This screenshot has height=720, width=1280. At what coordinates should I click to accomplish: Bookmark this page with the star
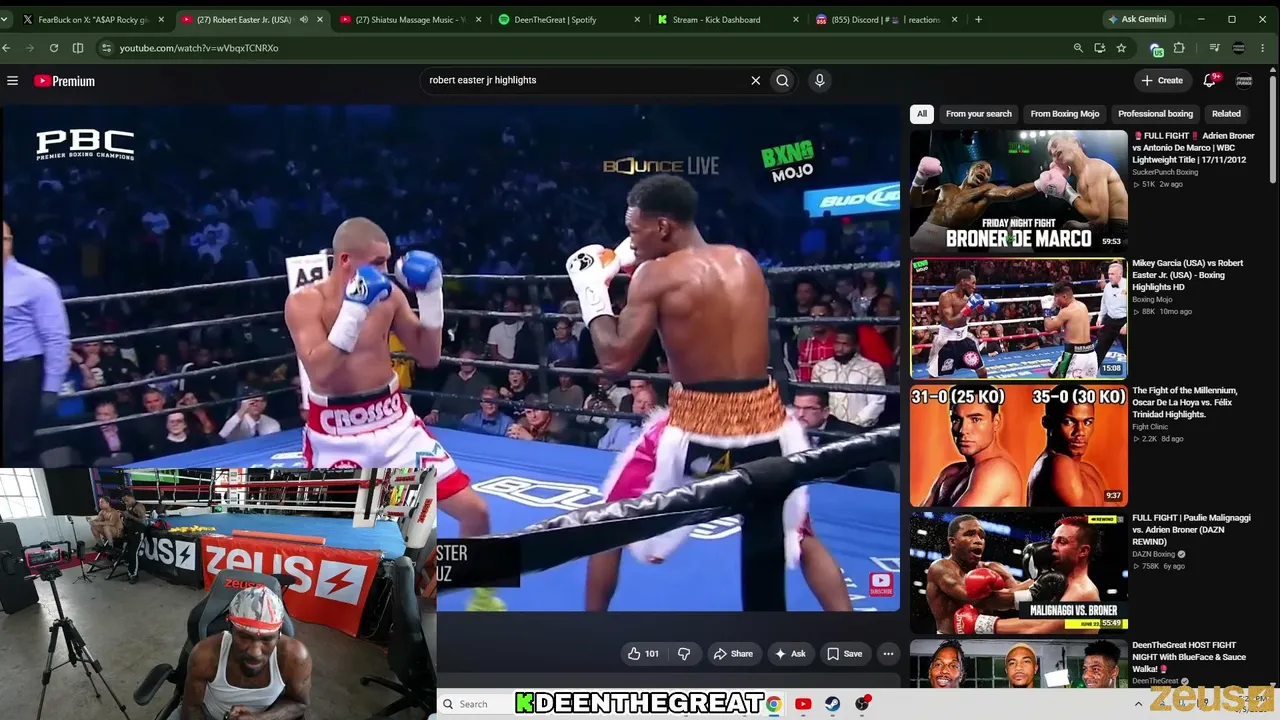click(x=1122, y=48)
